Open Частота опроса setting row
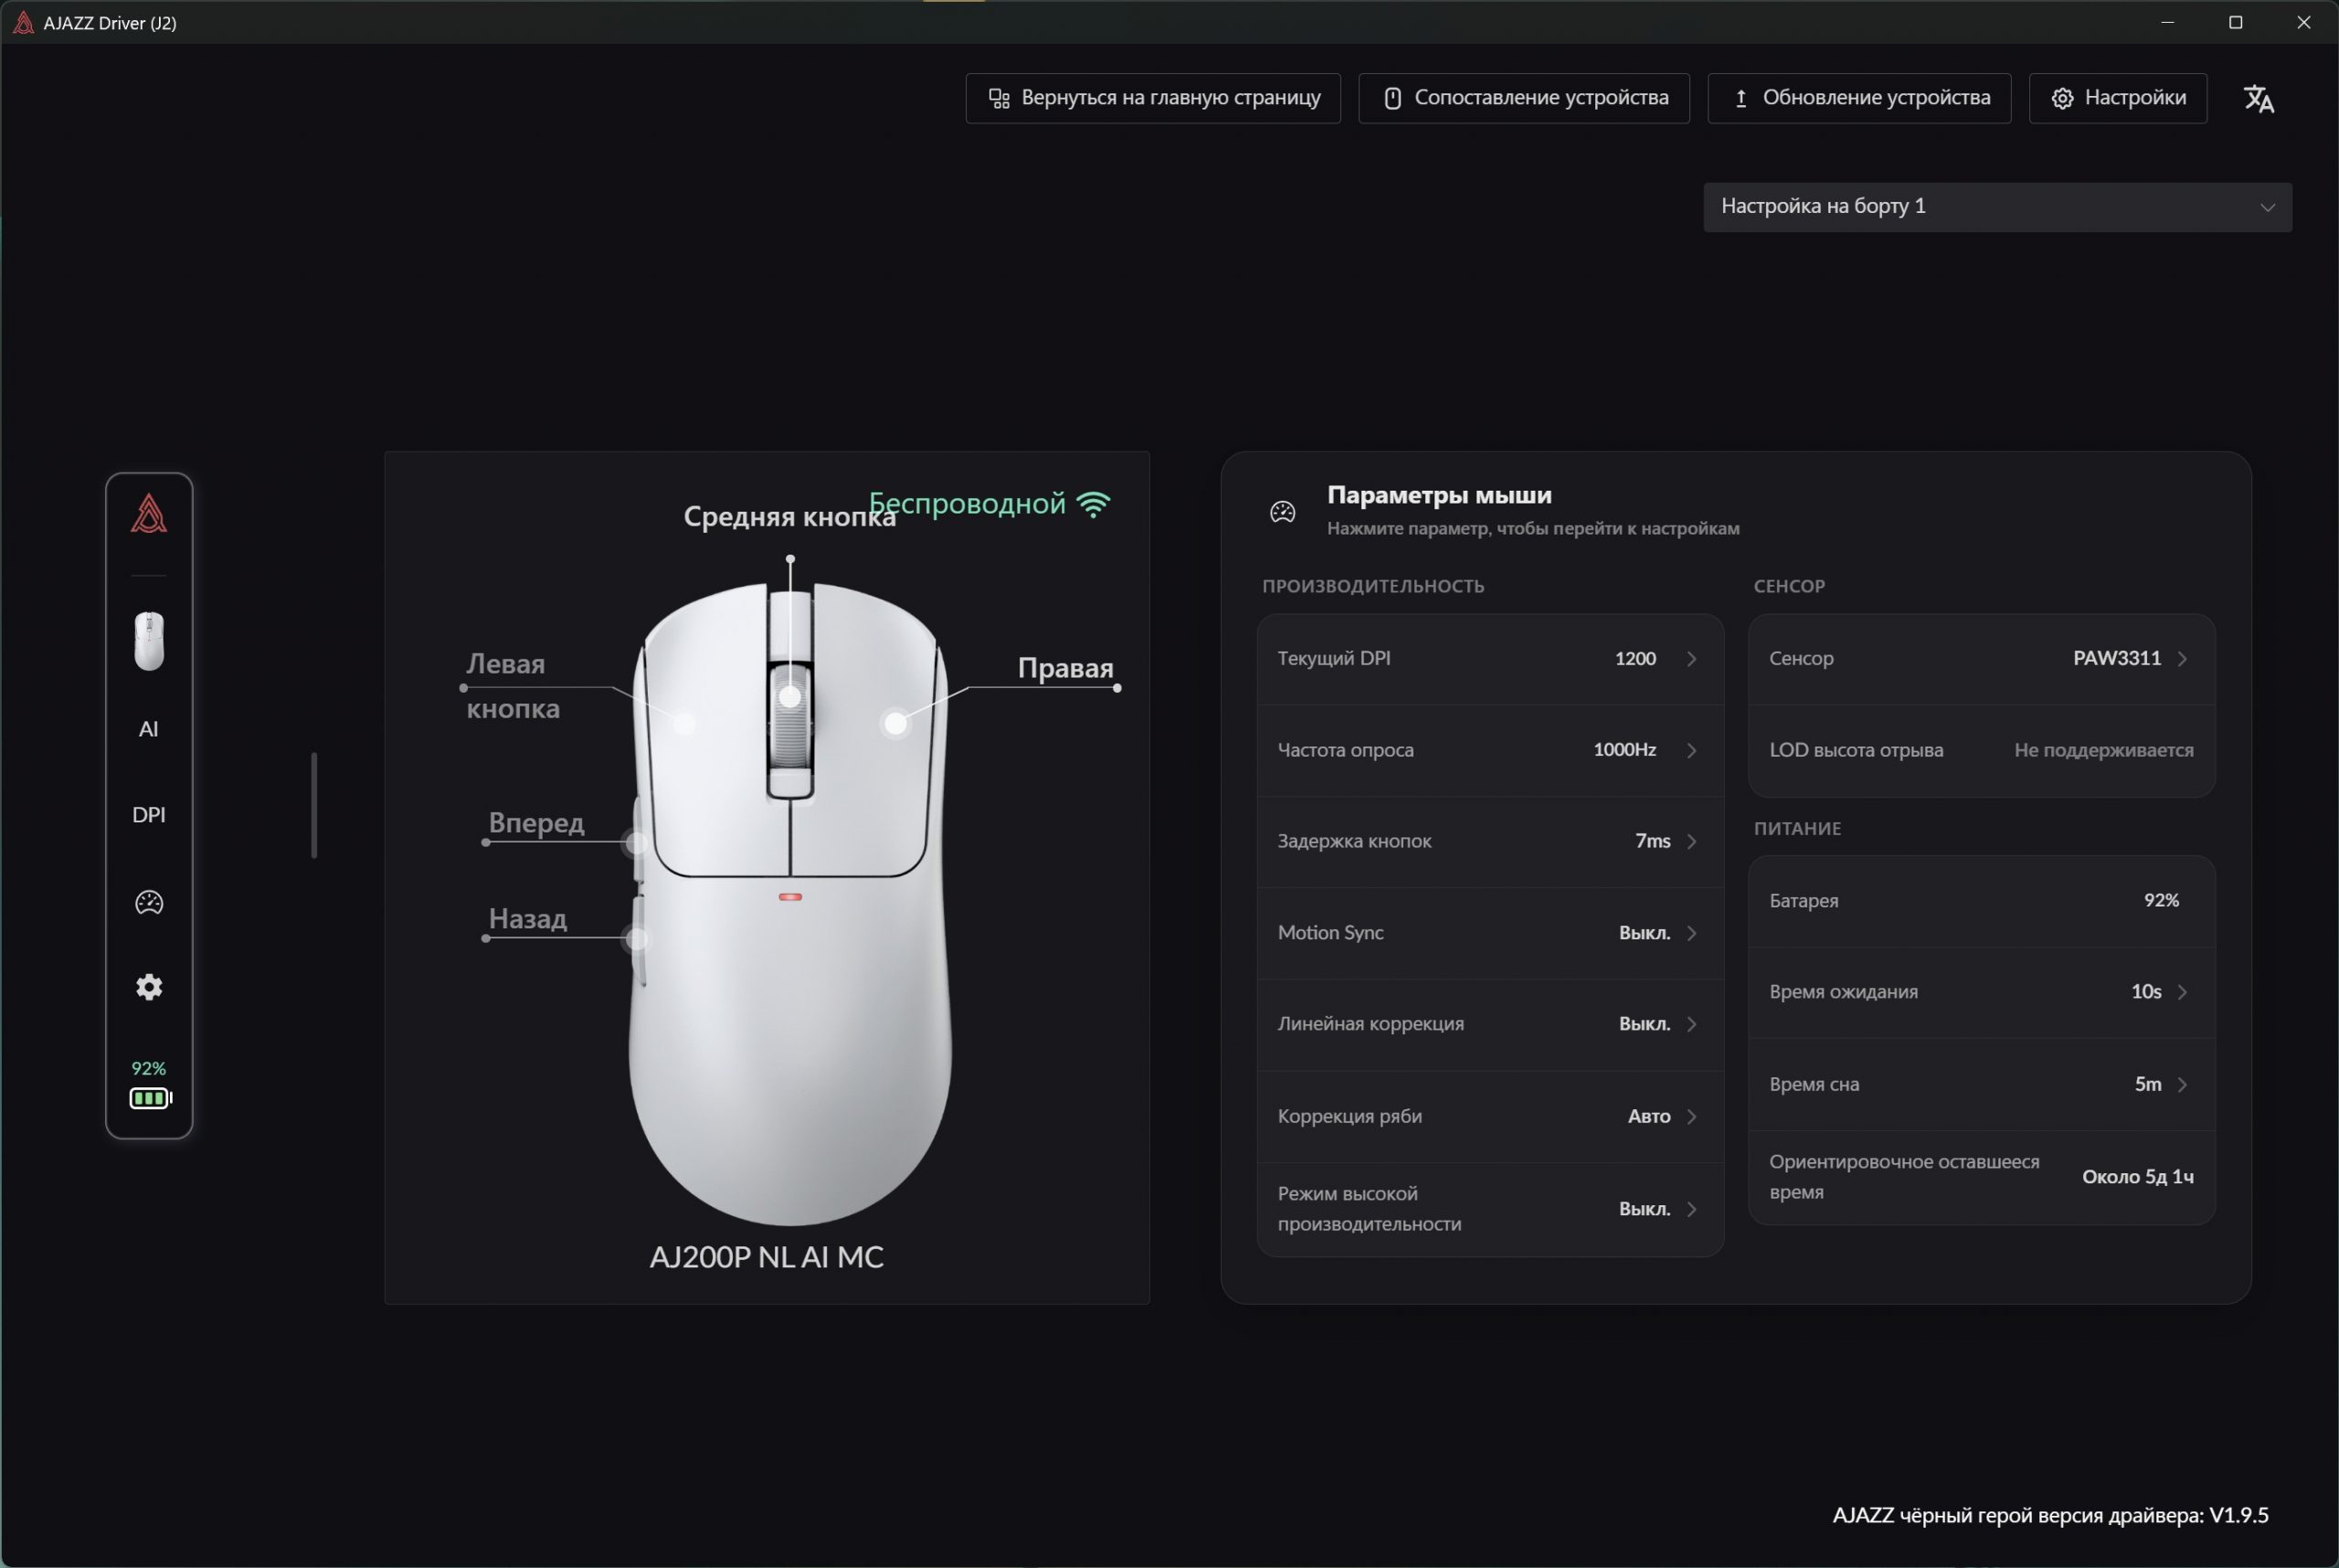Viewport: 2339px width, 1568px height. (x=1490, y=750)
